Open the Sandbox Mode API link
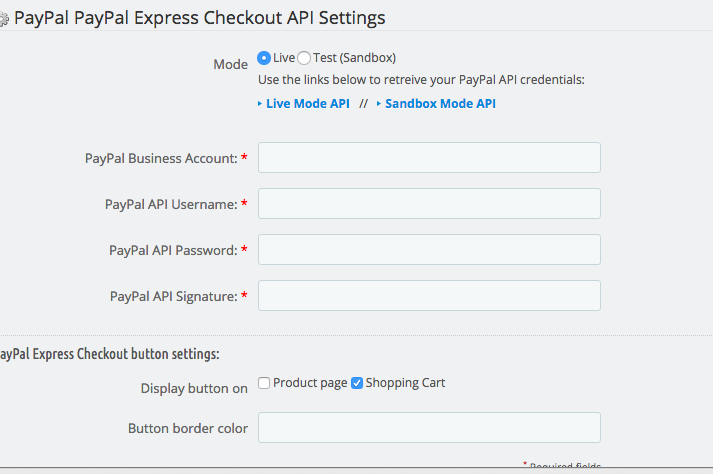 coord(440,104)
